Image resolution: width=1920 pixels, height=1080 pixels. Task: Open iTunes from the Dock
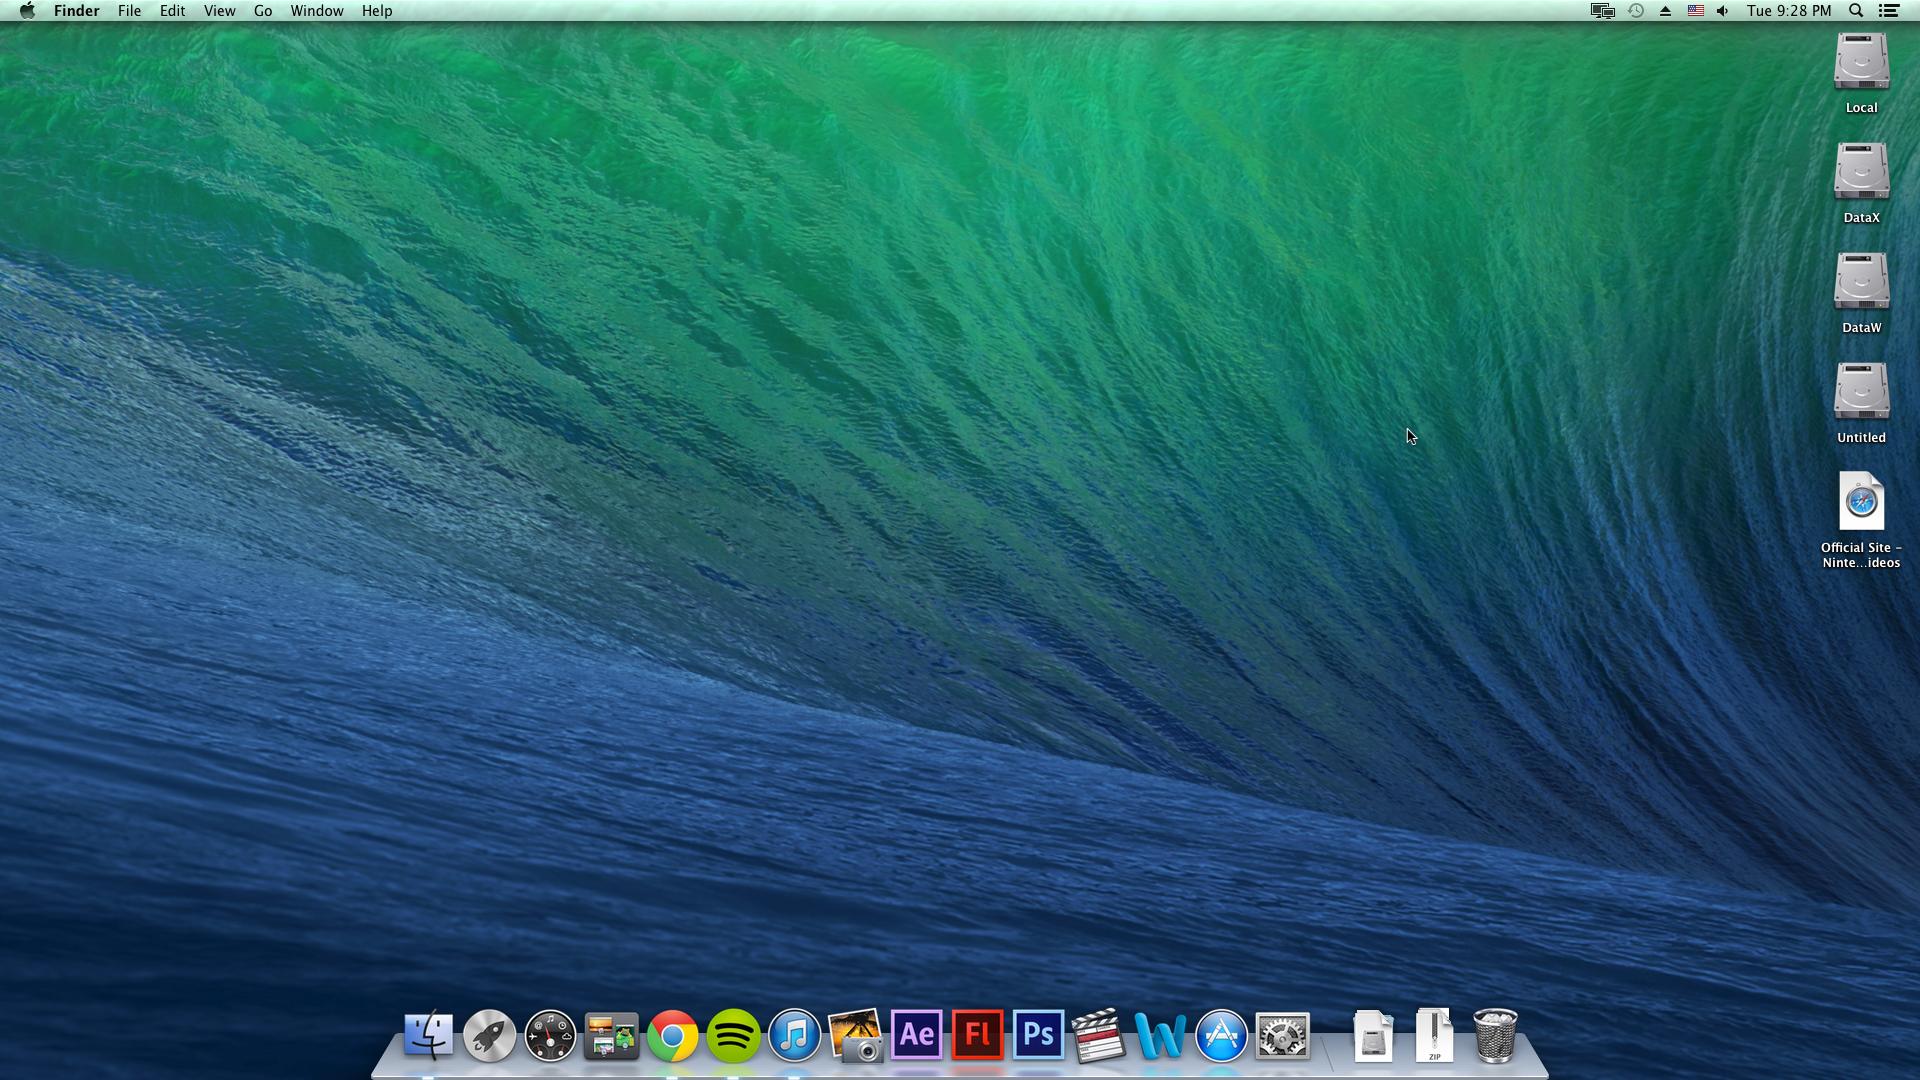tap(794, 1035)
